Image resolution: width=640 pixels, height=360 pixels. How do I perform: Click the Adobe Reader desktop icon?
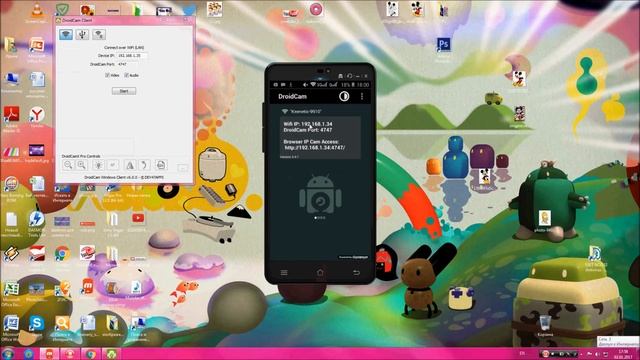11,115
